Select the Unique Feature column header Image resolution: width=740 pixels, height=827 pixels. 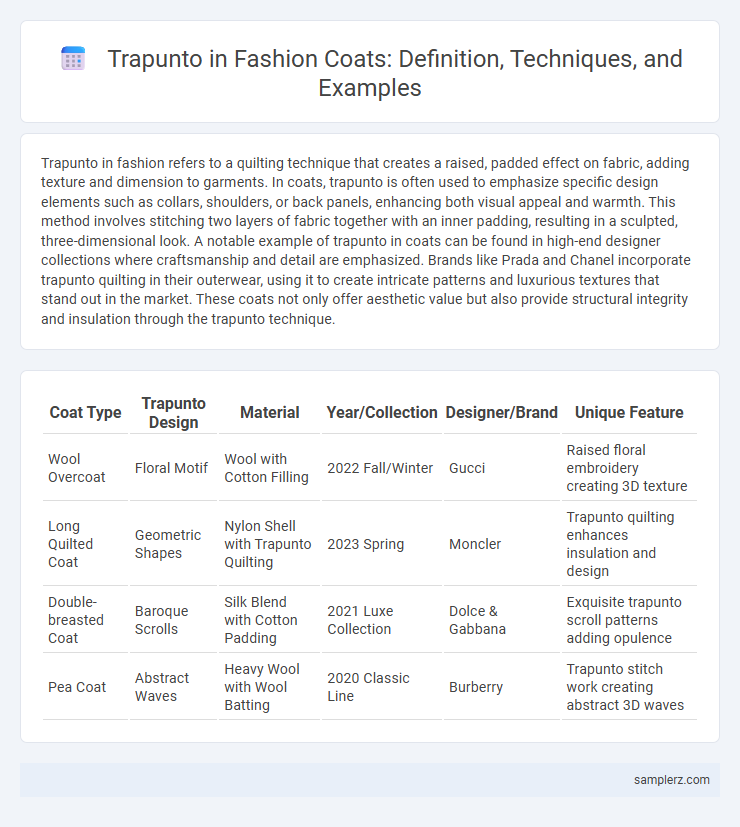click(x=629, y=412)
